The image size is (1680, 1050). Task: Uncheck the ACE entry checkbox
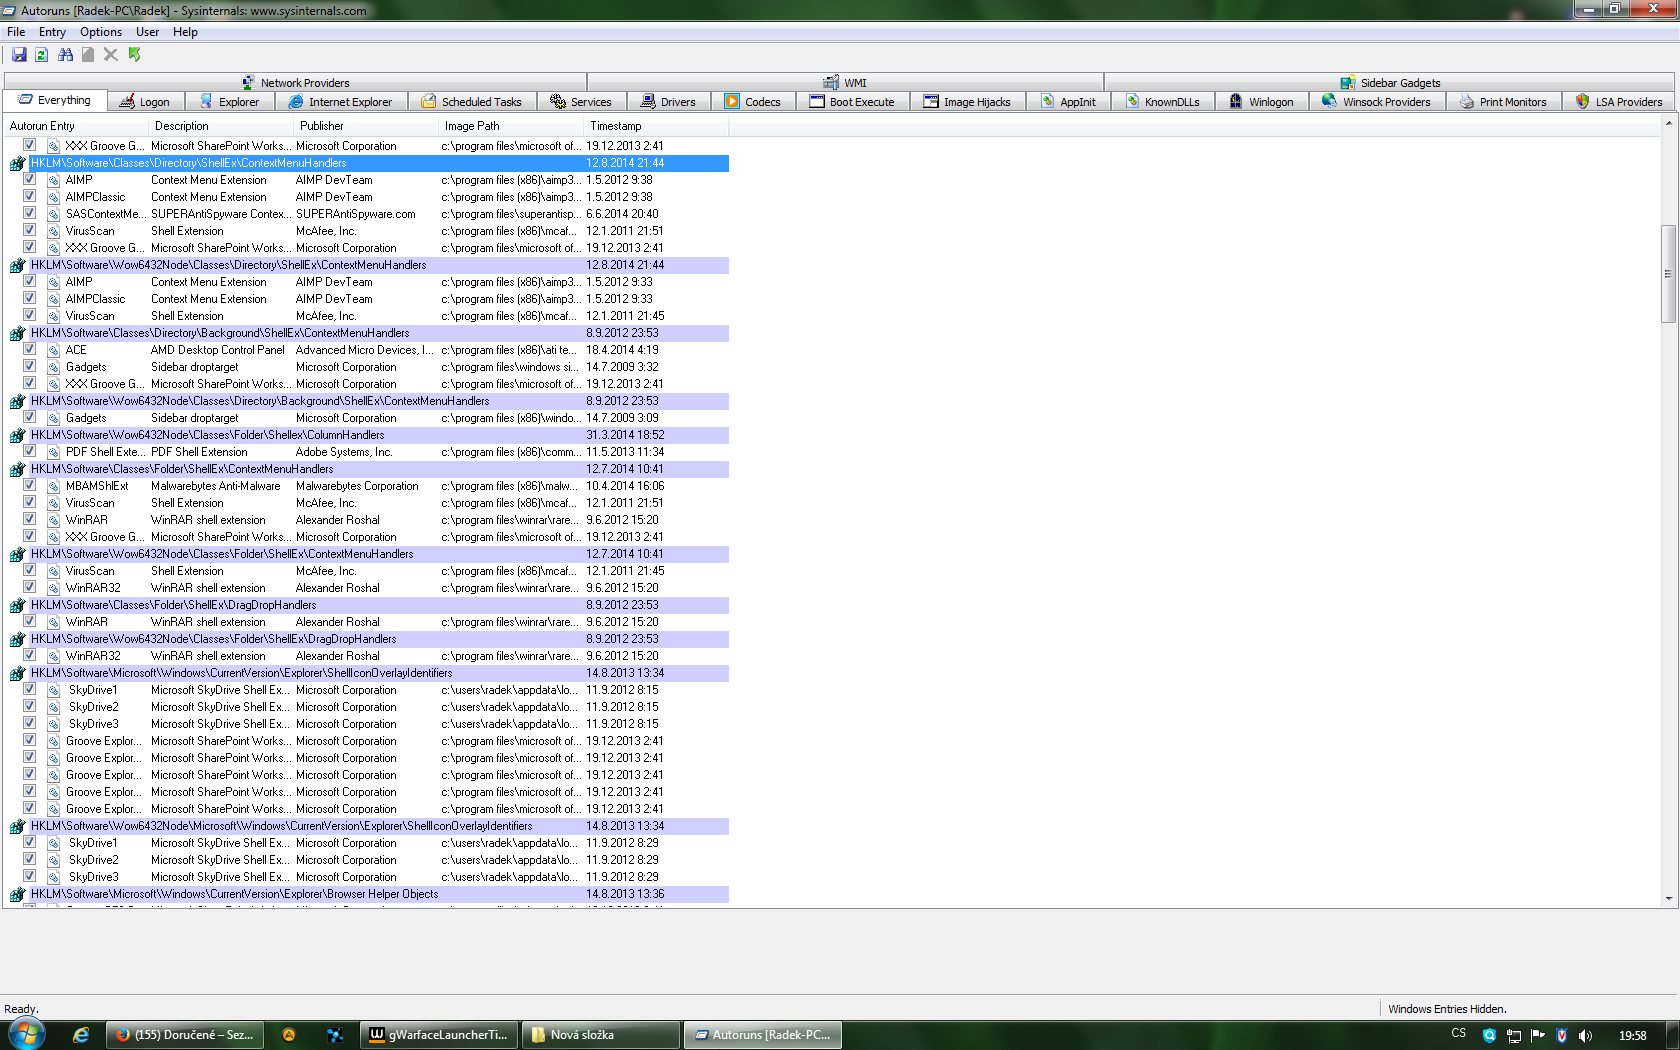pyautogui.click(x=29, y=349)
